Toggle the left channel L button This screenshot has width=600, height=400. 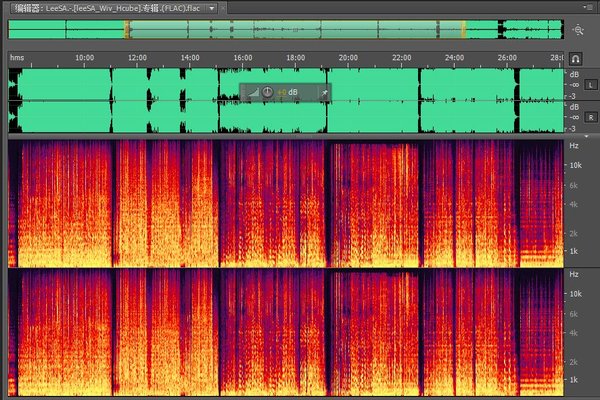(x=589, y=85)
